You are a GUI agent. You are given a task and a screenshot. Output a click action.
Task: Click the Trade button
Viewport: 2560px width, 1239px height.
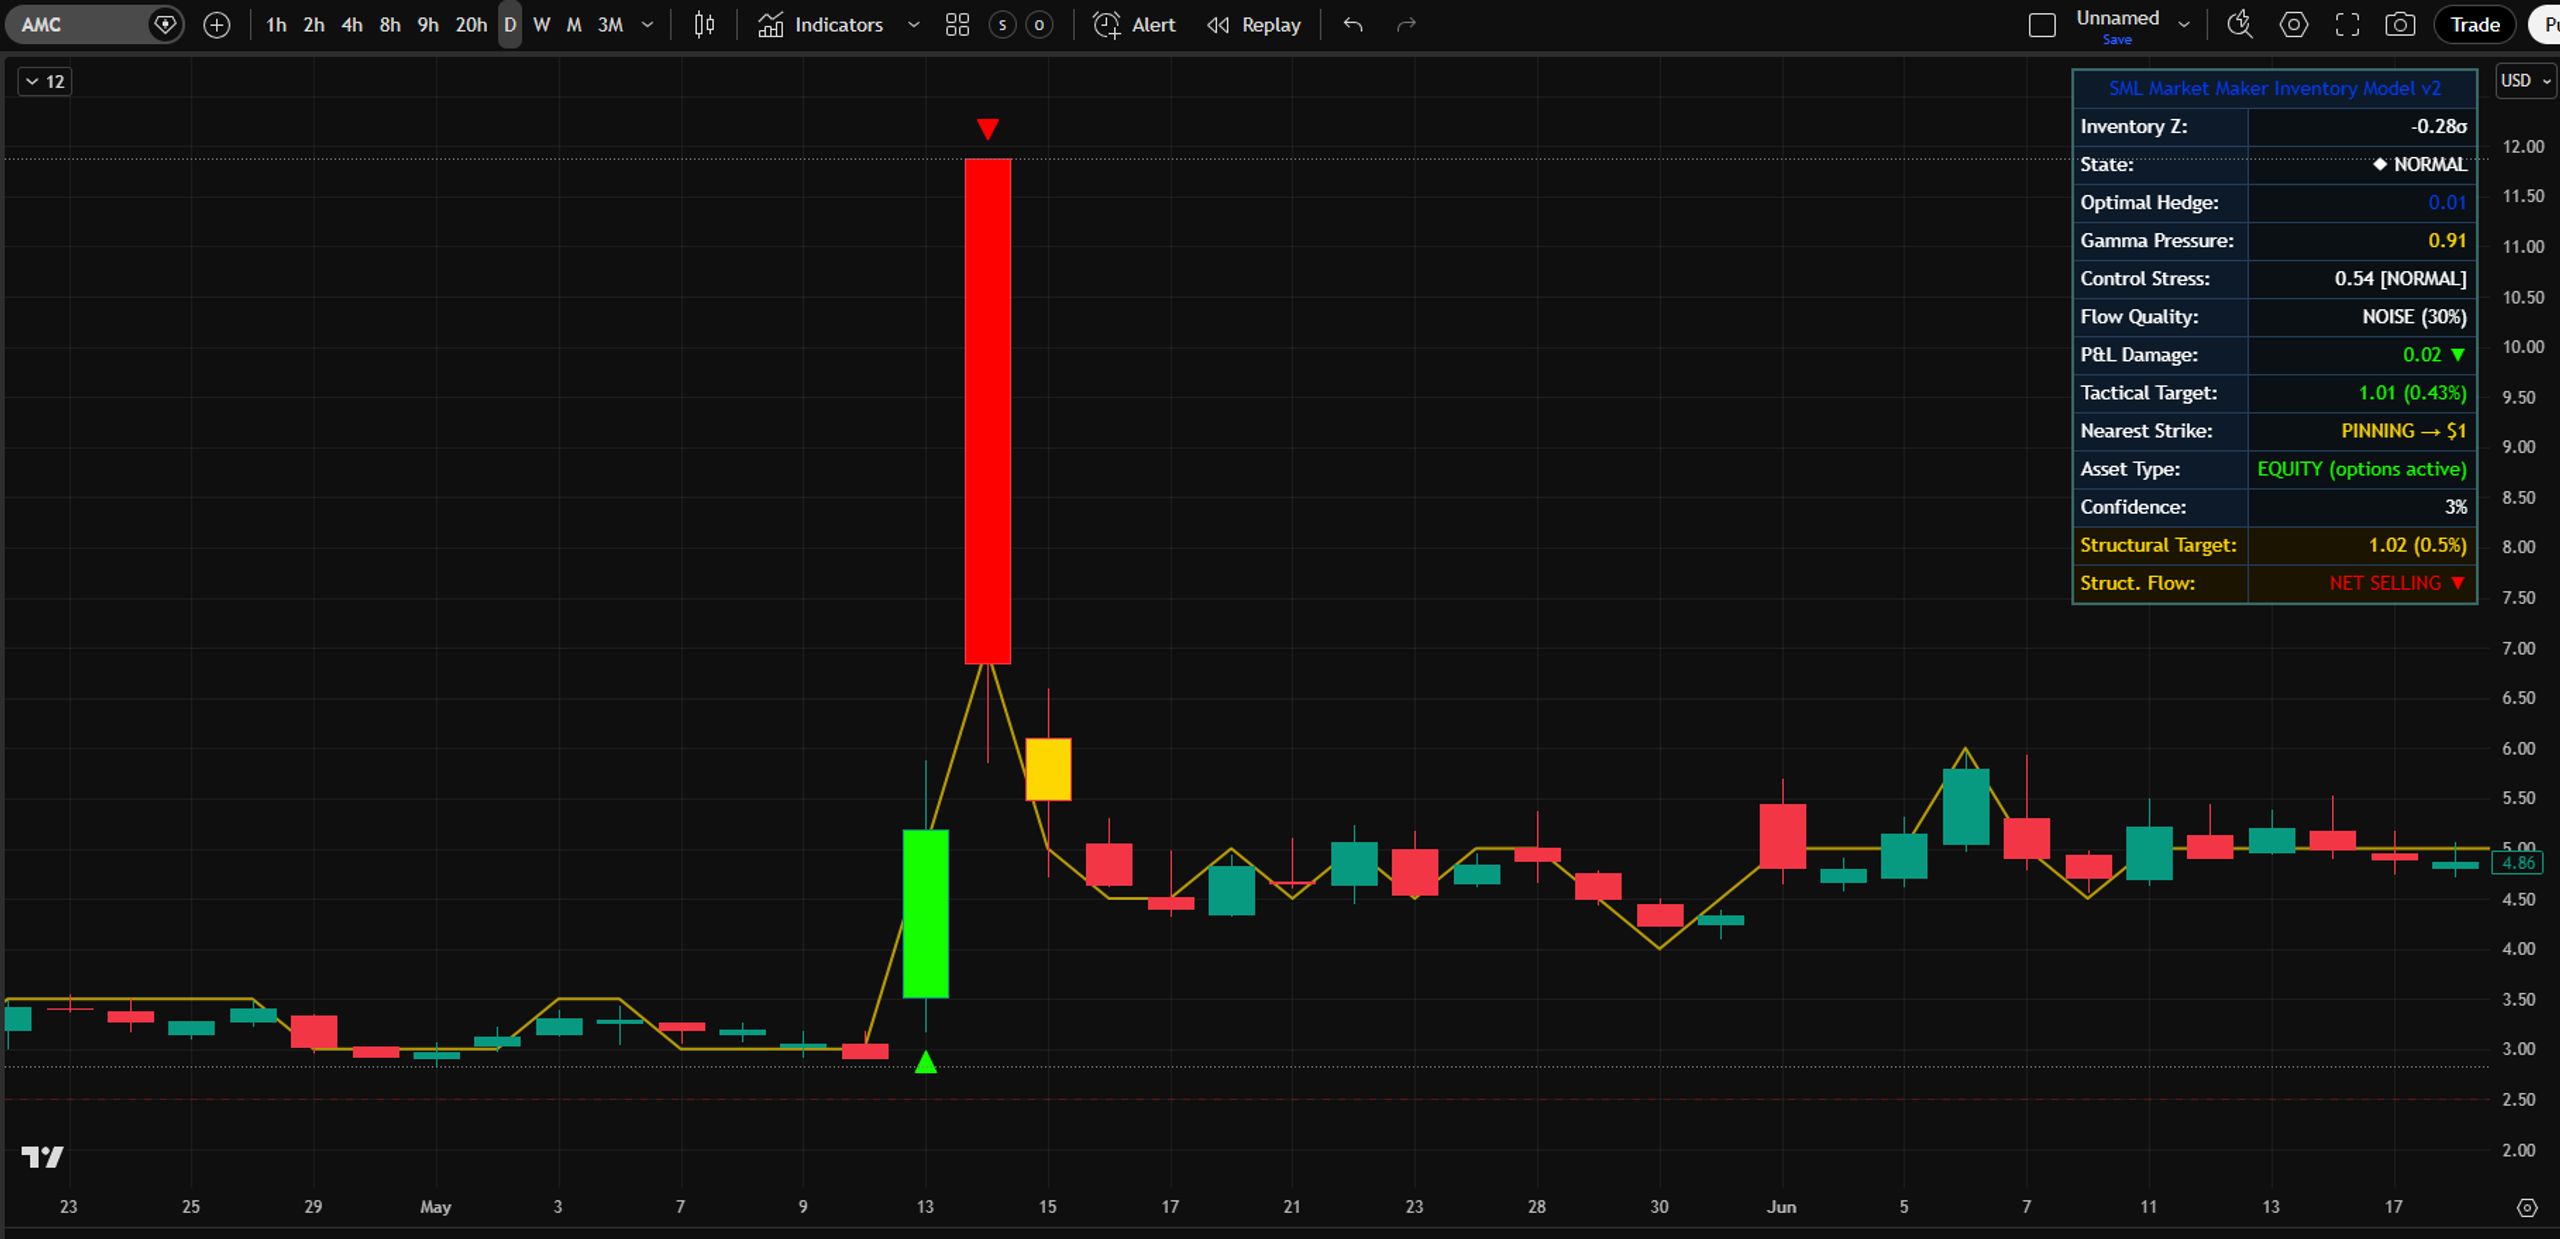click(x=2475, y=25)
